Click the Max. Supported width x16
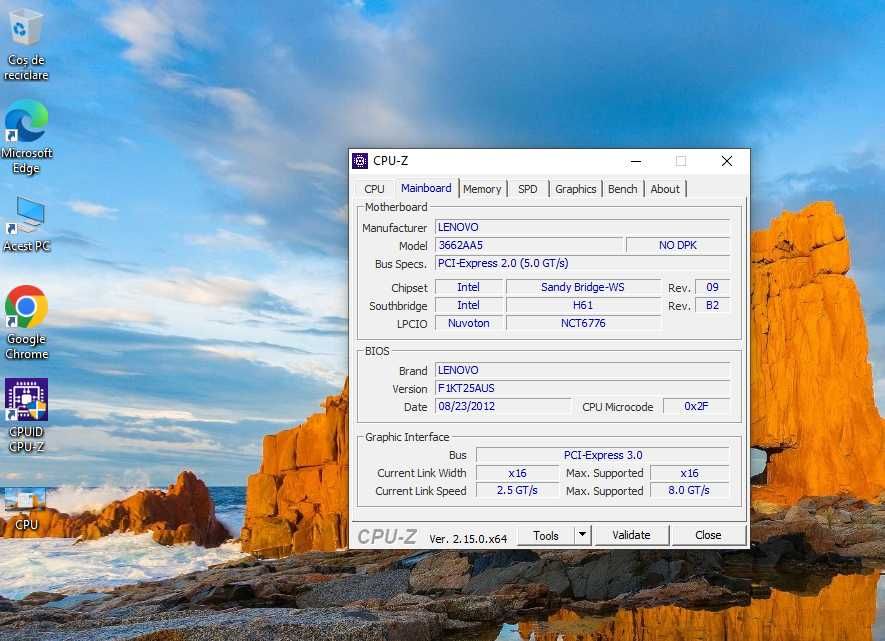The image size is (885, 641). click(x=690, y=473)
